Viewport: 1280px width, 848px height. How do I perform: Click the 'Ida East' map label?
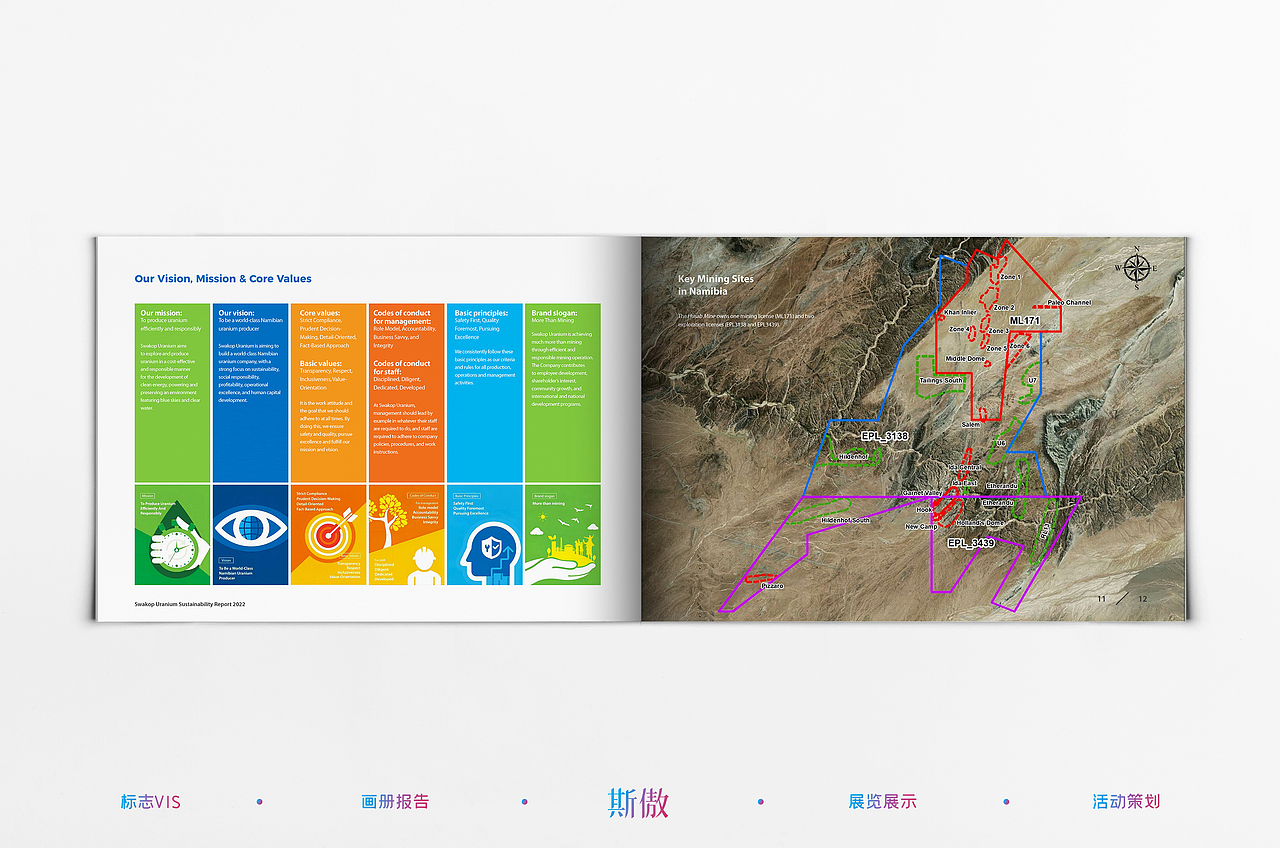point(965,483)
